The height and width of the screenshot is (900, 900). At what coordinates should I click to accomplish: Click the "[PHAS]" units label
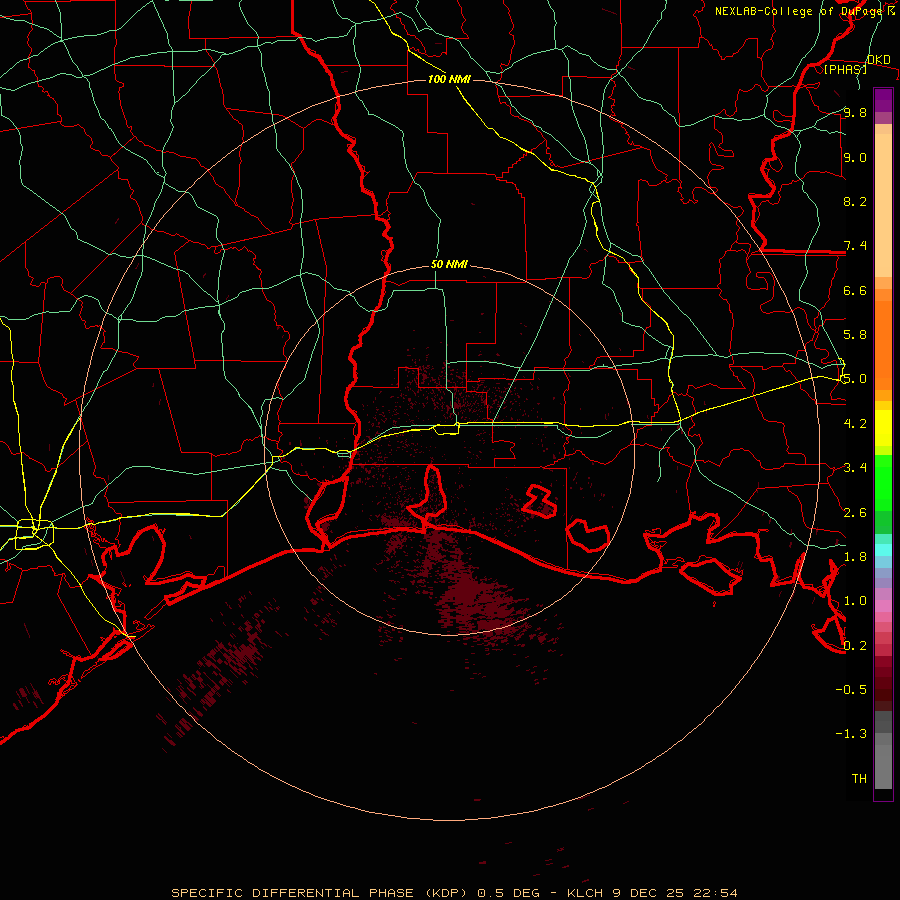pyautogui.click(x=845, y=70)
